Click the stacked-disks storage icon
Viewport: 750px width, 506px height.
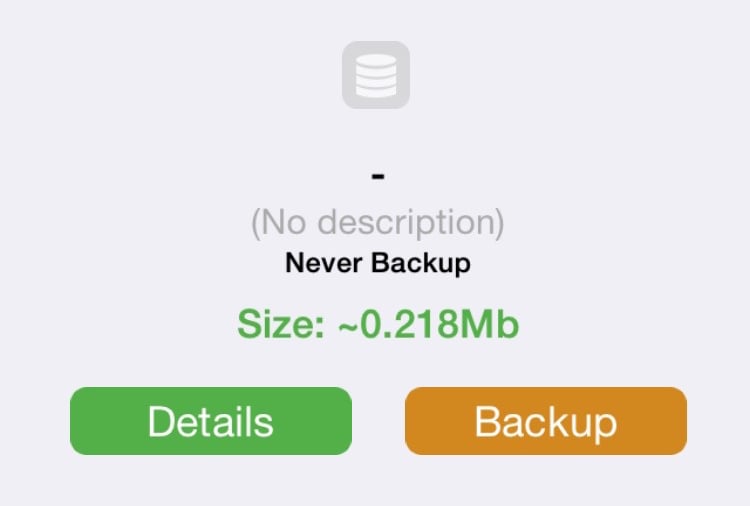click(x=376, y=76)
